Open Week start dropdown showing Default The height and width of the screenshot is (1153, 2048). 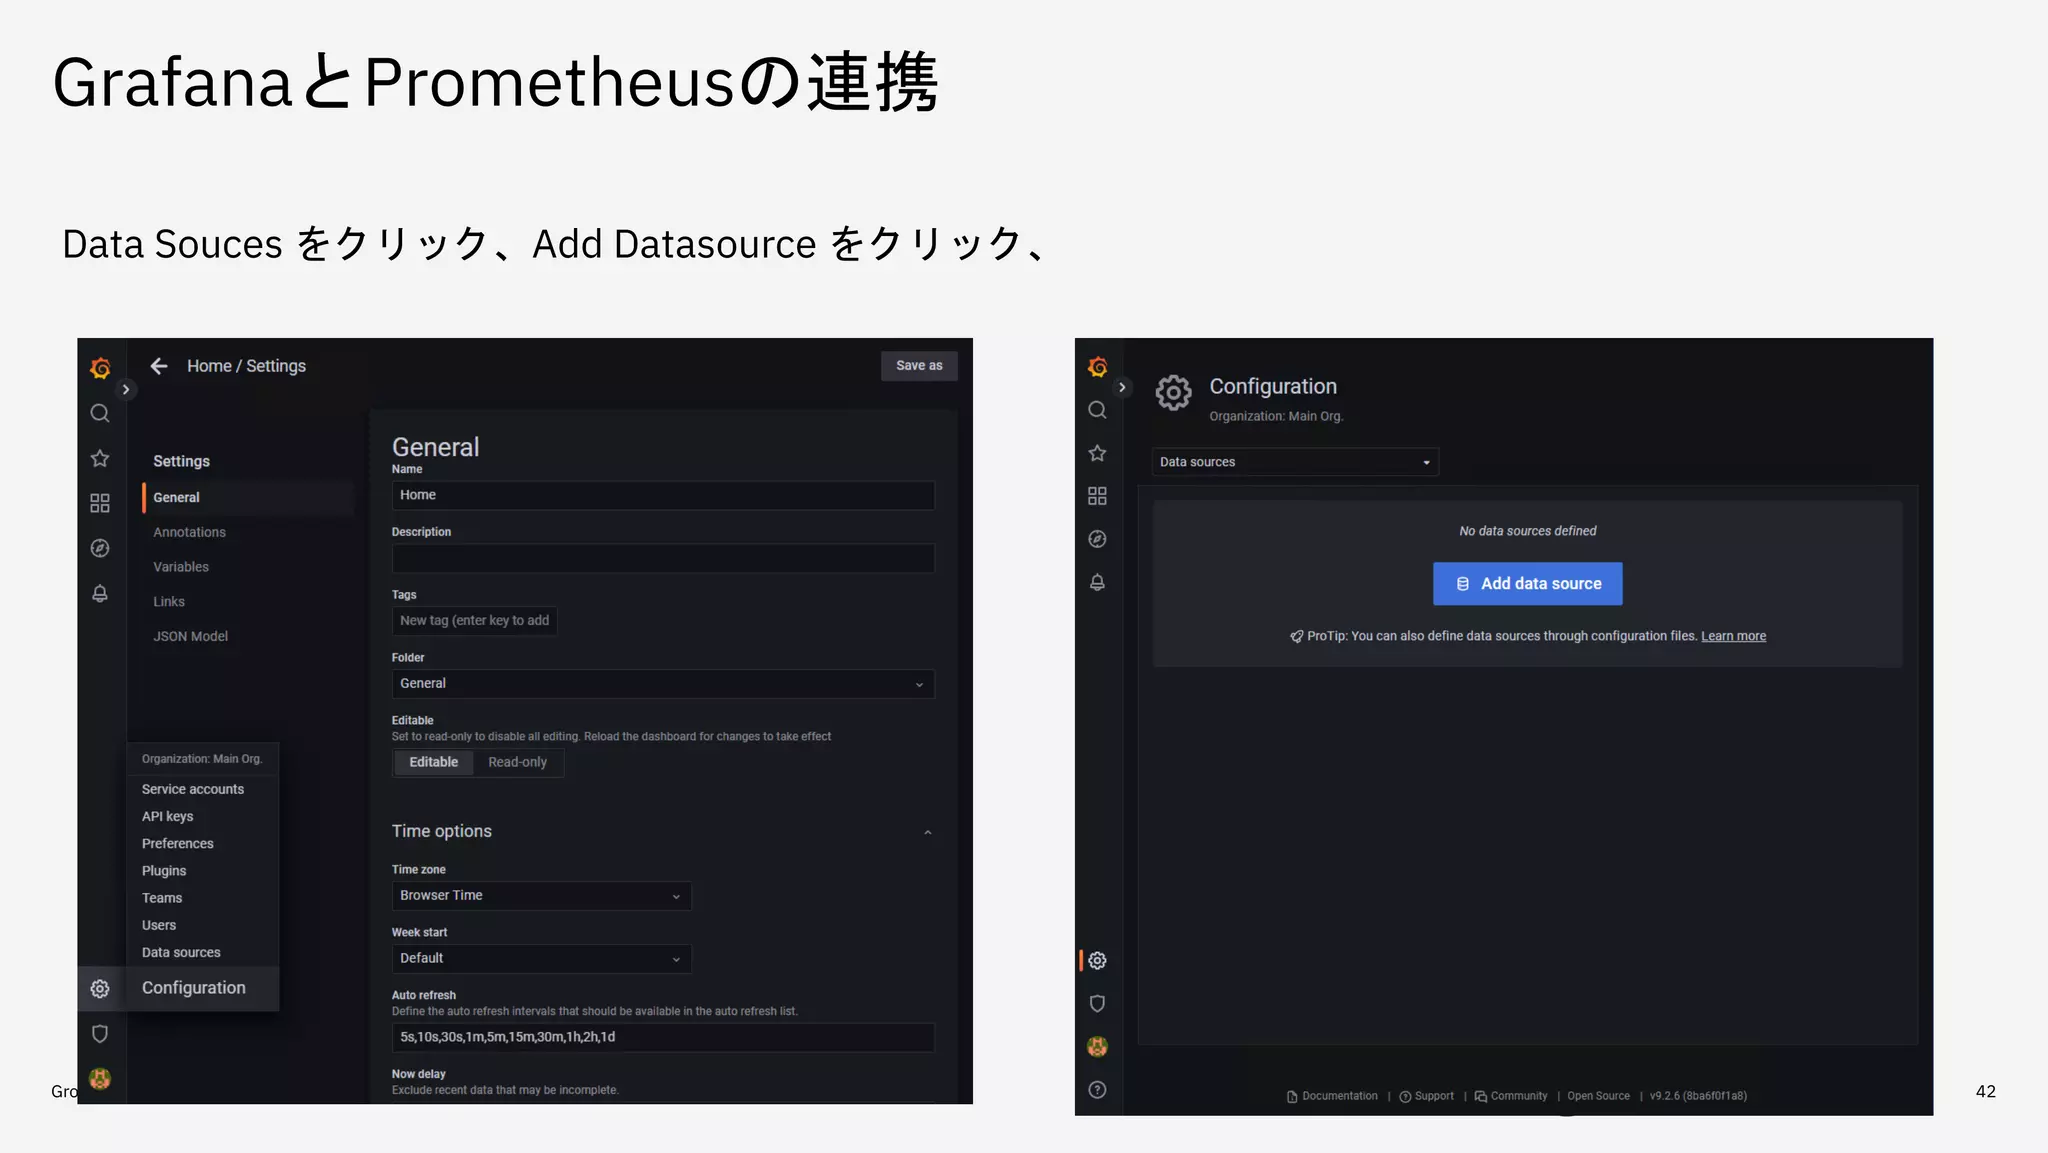(541, 959)
